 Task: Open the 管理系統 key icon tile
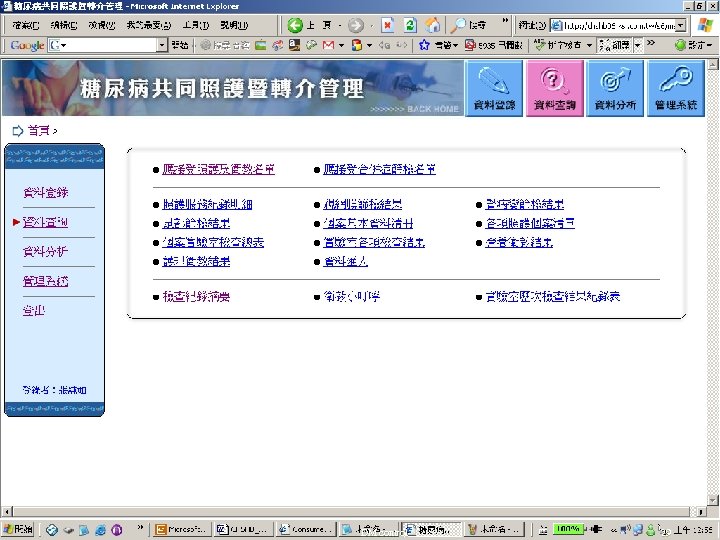coord(676,89)
